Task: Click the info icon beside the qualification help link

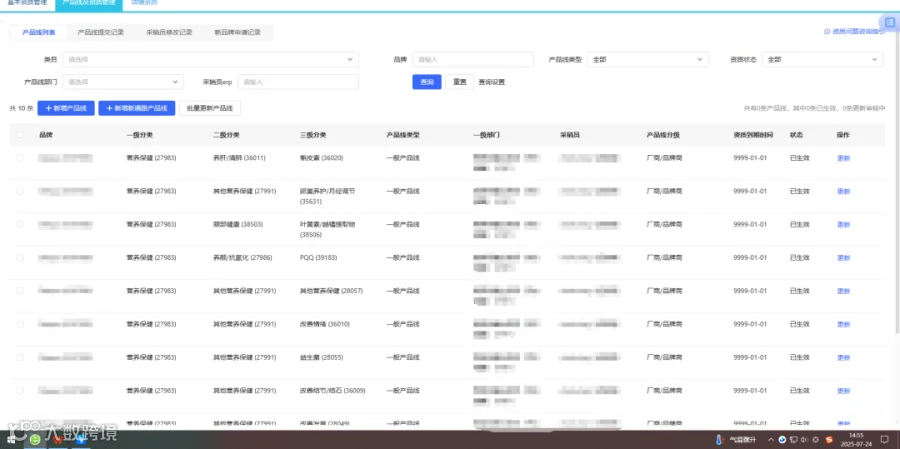Action: click(827, 32)
